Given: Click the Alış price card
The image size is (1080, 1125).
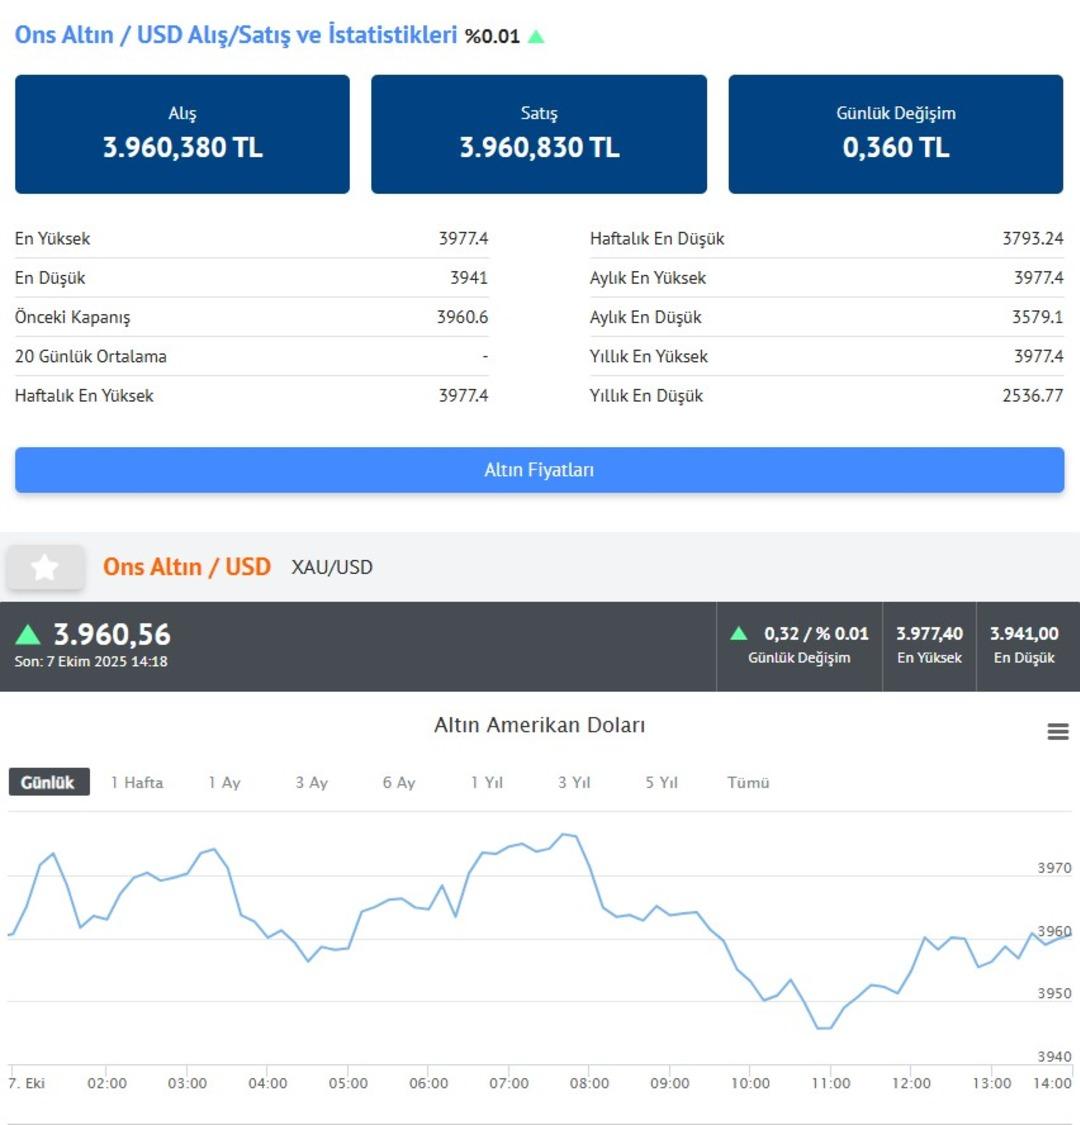Looking at the screenshot, I should coord(182,134).
